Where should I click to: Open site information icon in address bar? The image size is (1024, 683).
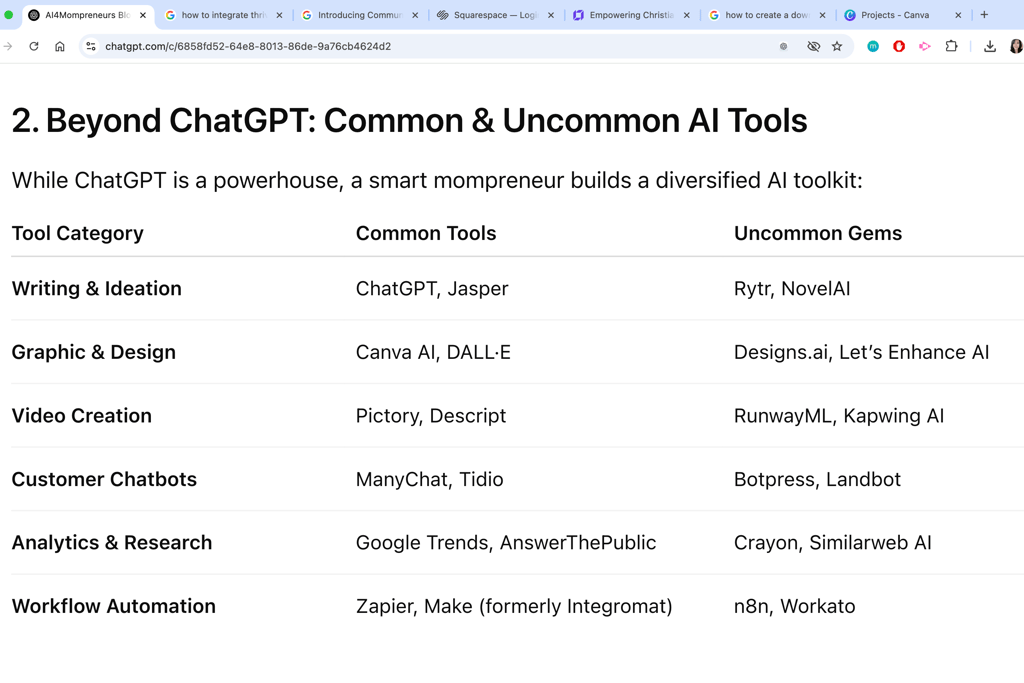click(91, 46)
